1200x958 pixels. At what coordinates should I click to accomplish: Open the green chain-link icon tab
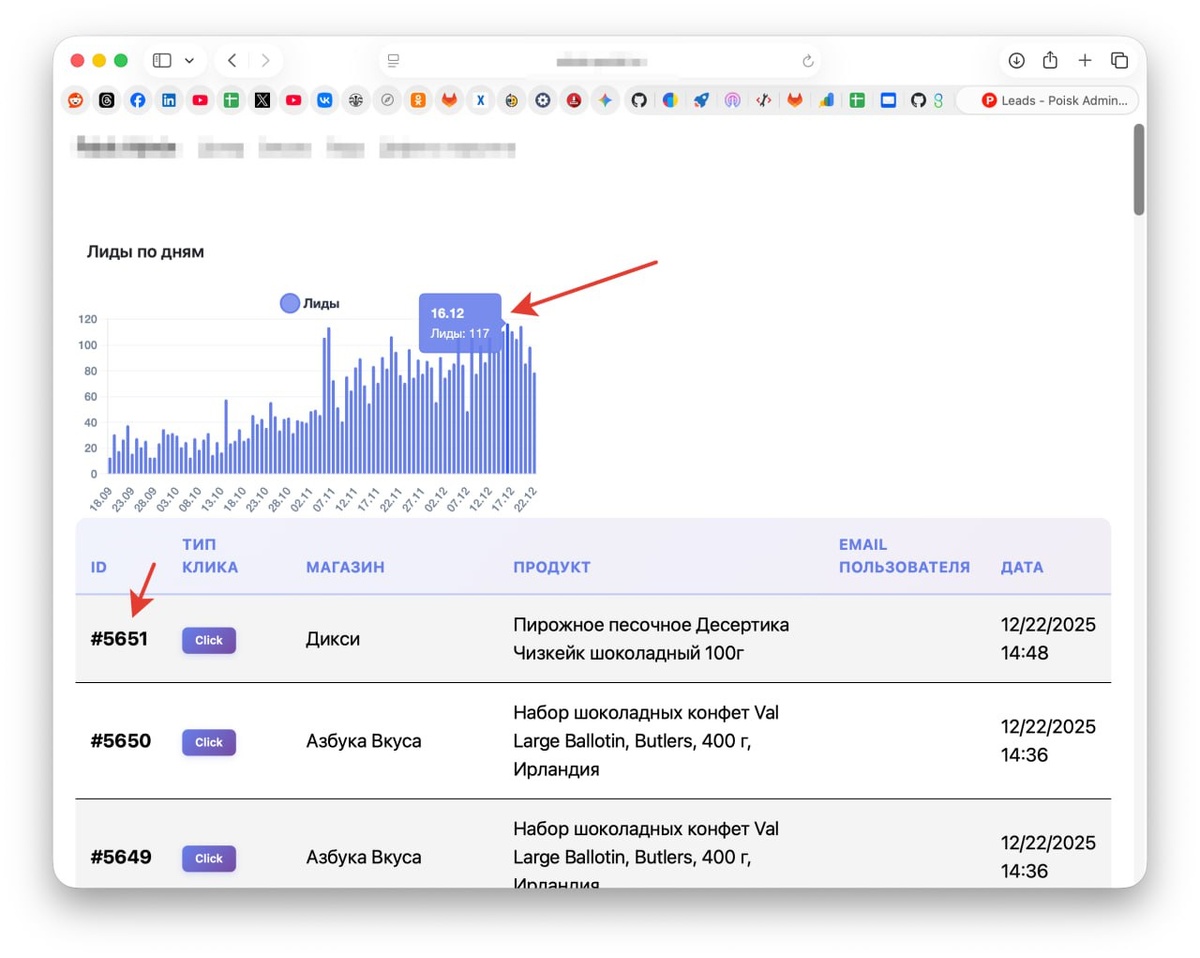tap(938, 100)
